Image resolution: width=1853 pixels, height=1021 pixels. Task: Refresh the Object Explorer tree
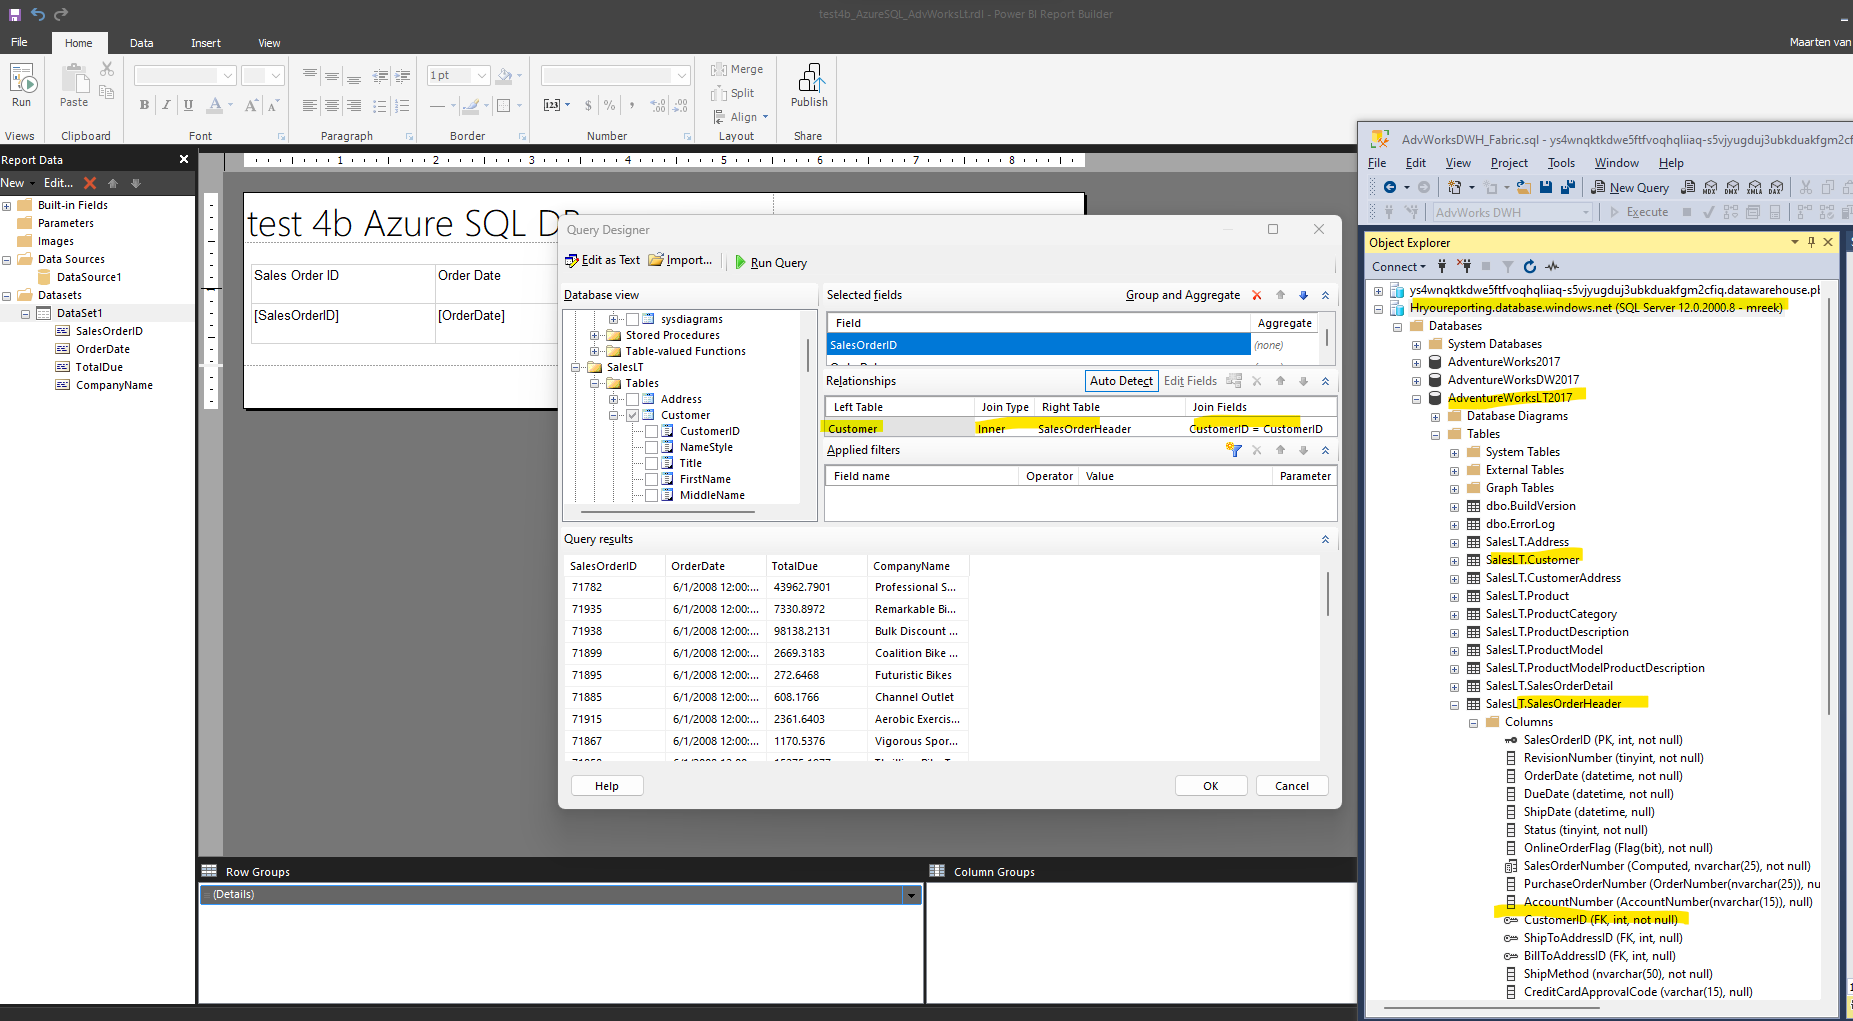[x=1530, y=266]
